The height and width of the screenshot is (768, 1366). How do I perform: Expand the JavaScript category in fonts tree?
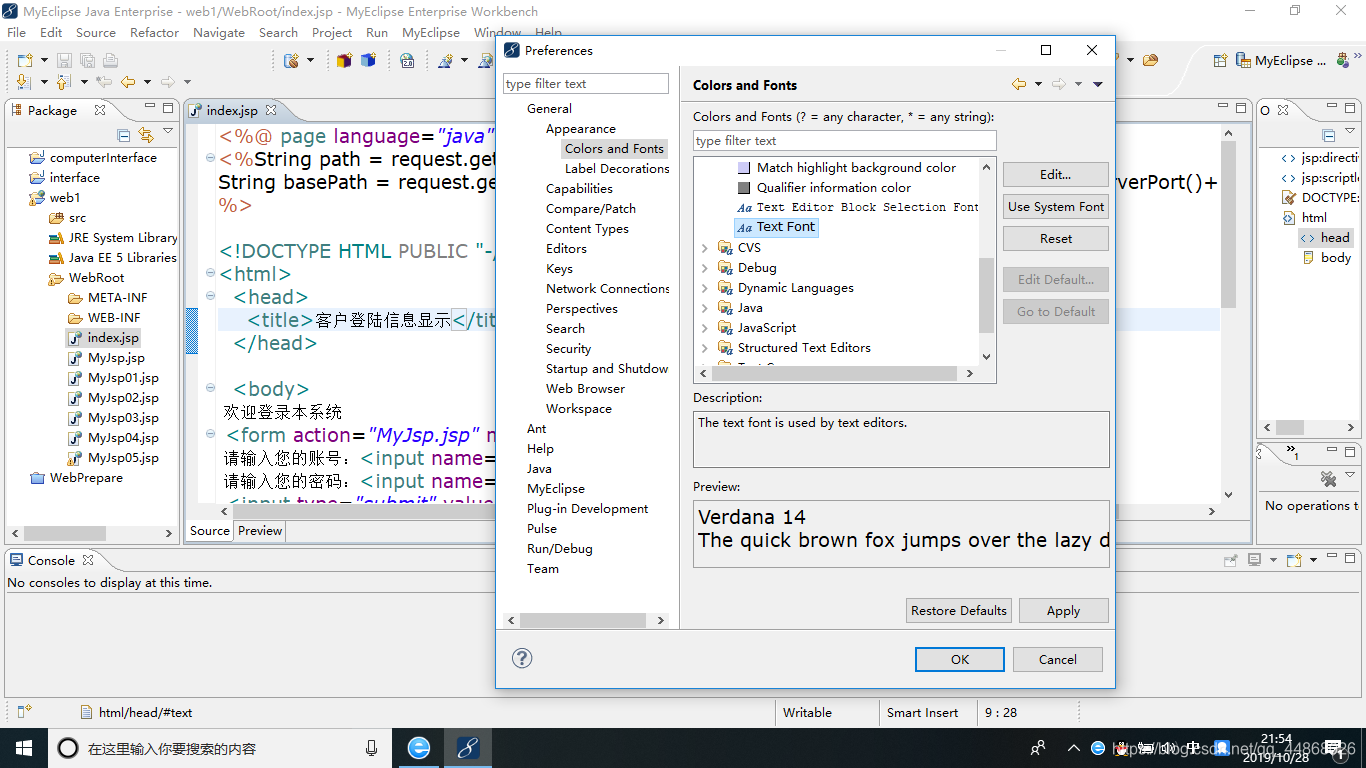coord(704,328)
